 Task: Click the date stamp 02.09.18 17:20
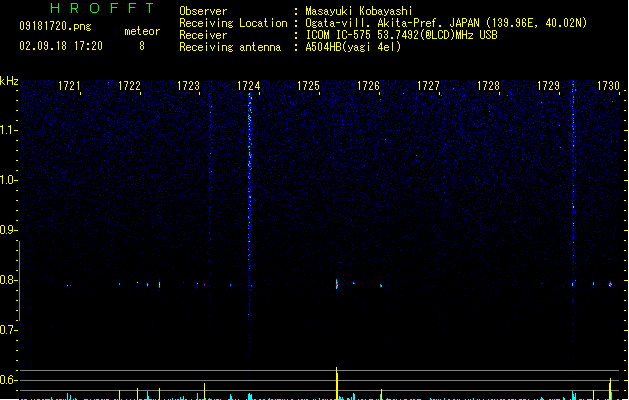click(61, 46)
